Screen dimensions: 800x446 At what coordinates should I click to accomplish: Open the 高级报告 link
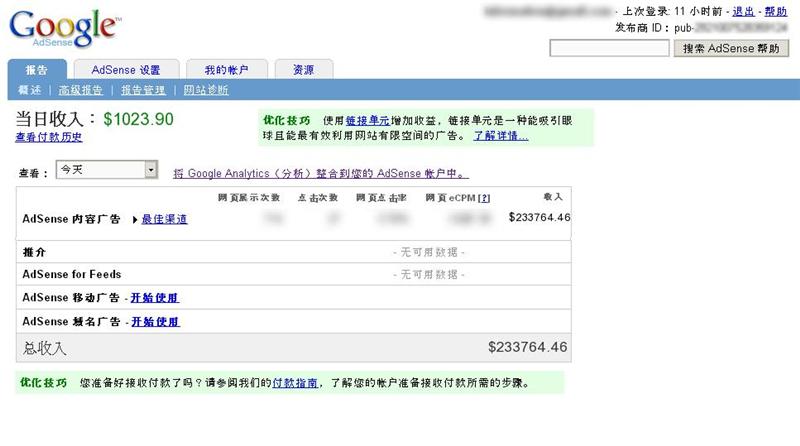pos(81,90)
